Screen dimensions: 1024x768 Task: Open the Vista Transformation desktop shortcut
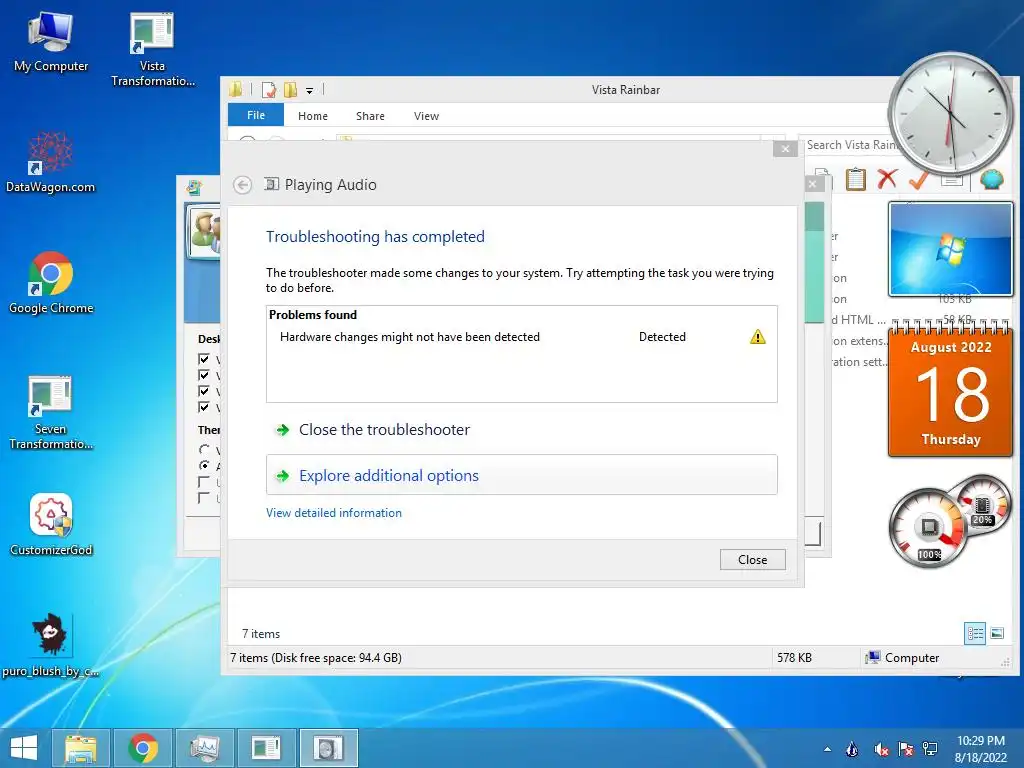click(x=152, y=49)
